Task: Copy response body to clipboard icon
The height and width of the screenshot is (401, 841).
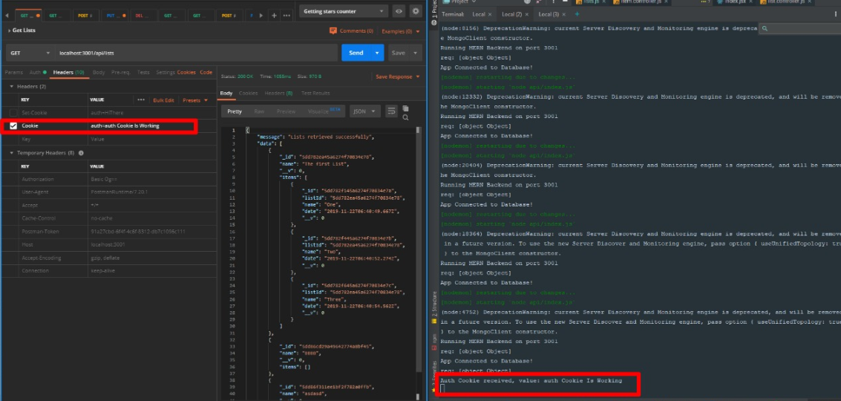Action: pos(405,108)
